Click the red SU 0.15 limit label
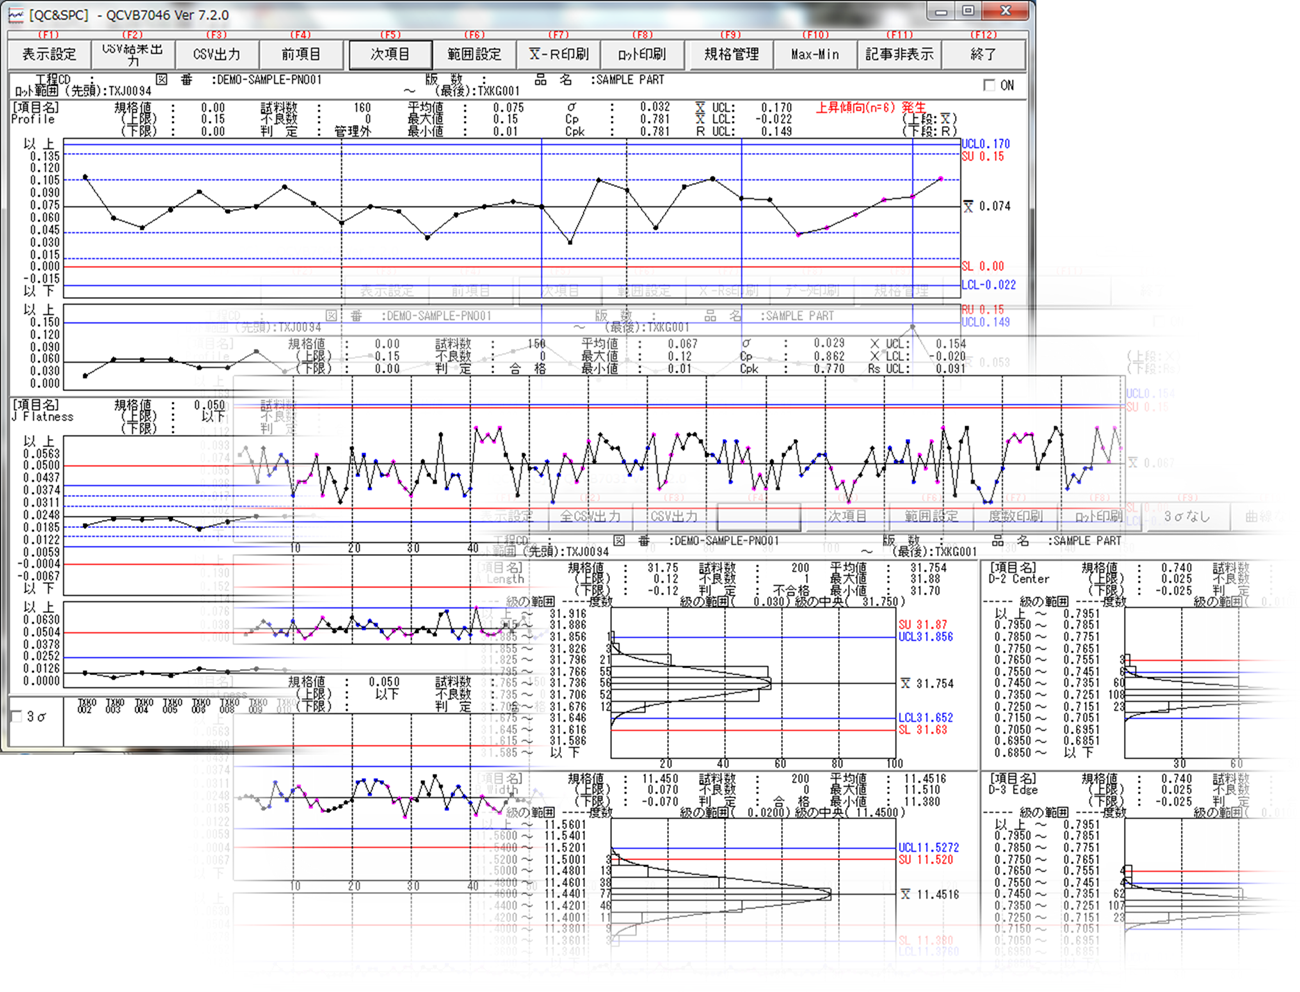Viewport: 1300px width, 992px height. coord(982,157)
